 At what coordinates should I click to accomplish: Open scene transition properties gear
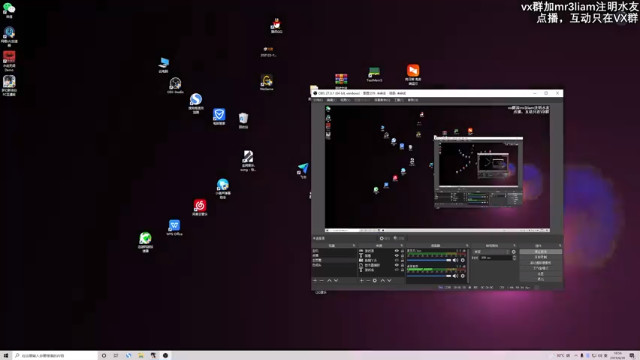[513, 252]
